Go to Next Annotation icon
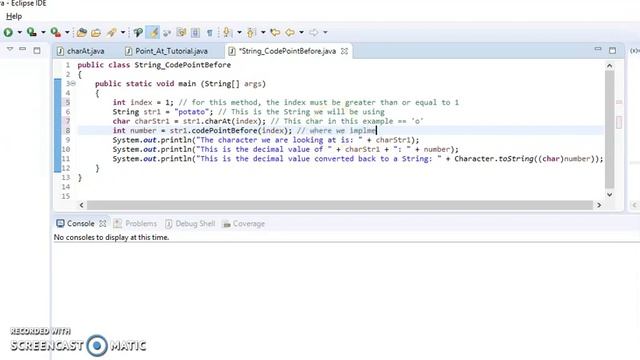The height and width of the screenshot is (360, 640). point(228,32)
